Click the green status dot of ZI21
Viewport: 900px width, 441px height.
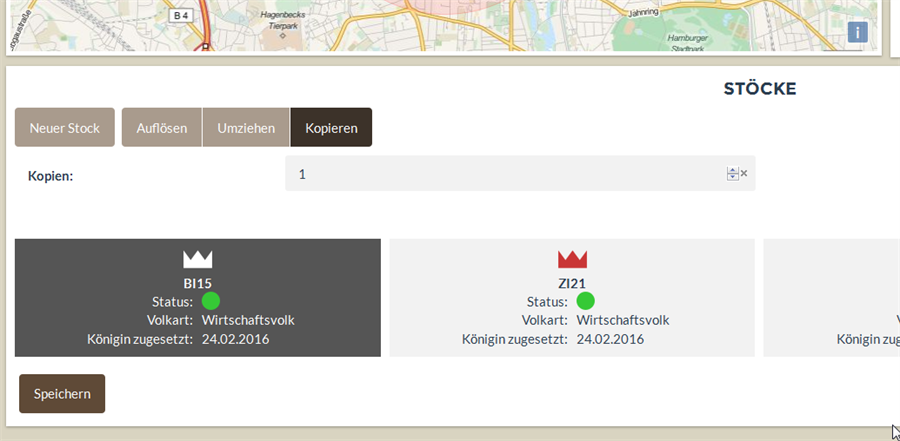(x=585, y=301)
